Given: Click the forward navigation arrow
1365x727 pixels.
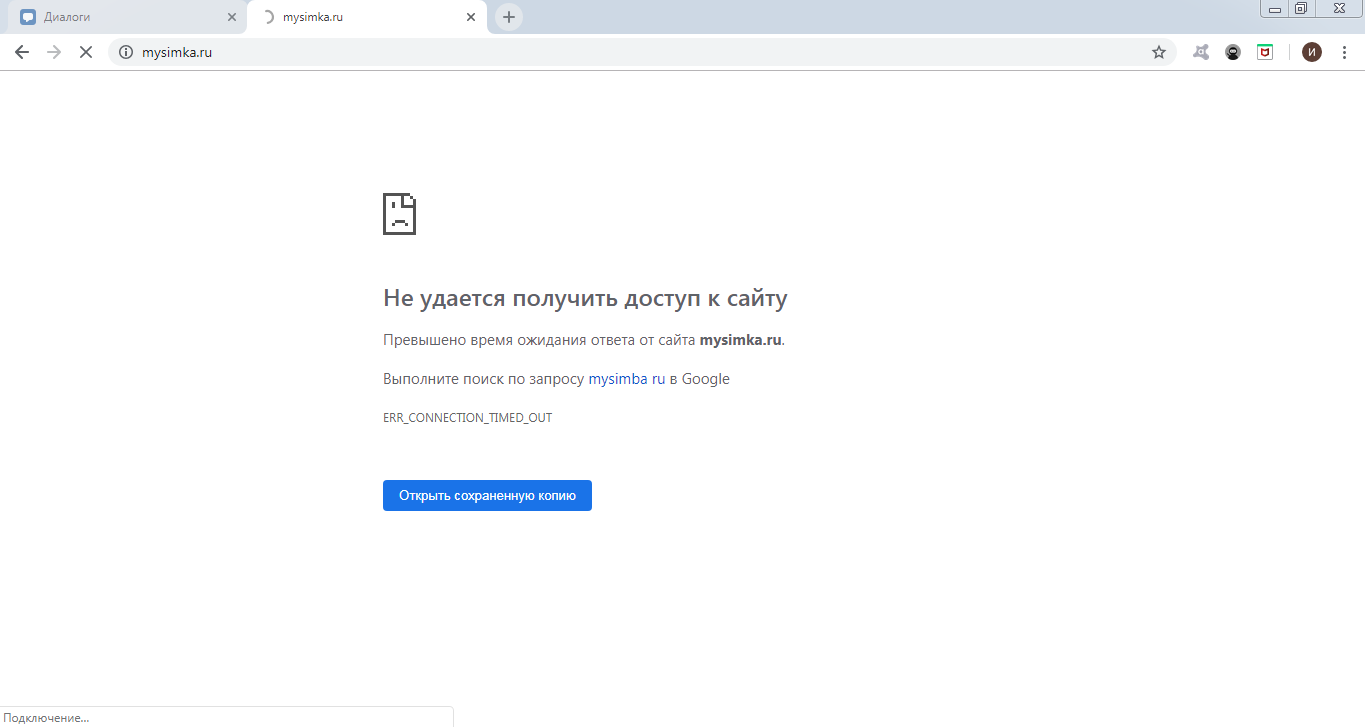Looking at the screenshot, I should click(54, 52).
